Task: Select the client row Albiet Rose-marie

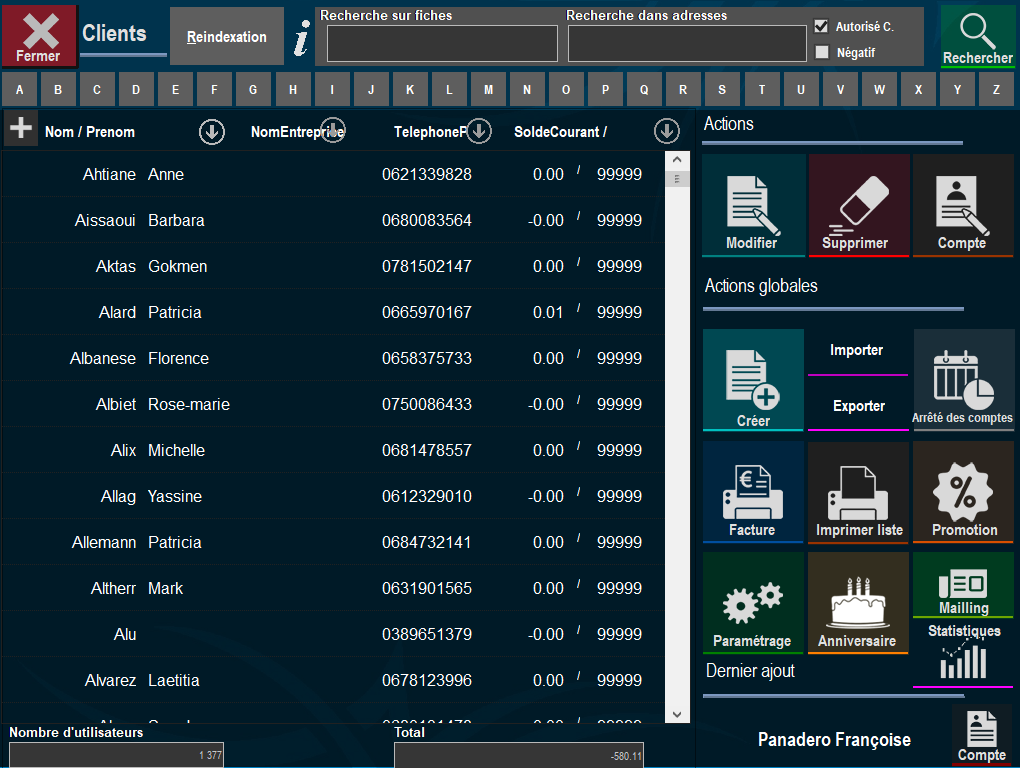Action: [332, 404]
